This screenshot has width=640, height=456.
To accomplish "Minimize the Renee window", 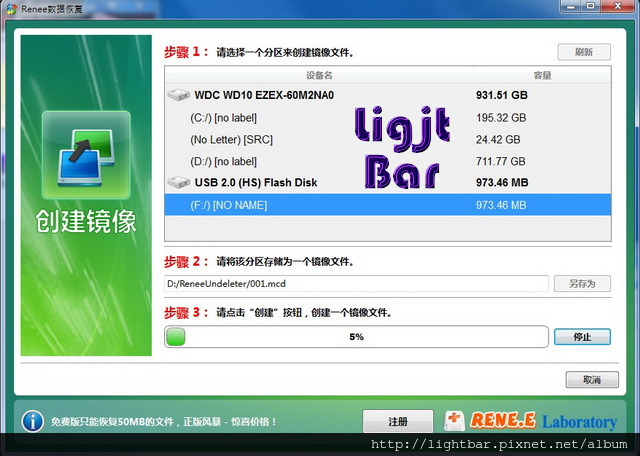I will click(x=571, y=6).
